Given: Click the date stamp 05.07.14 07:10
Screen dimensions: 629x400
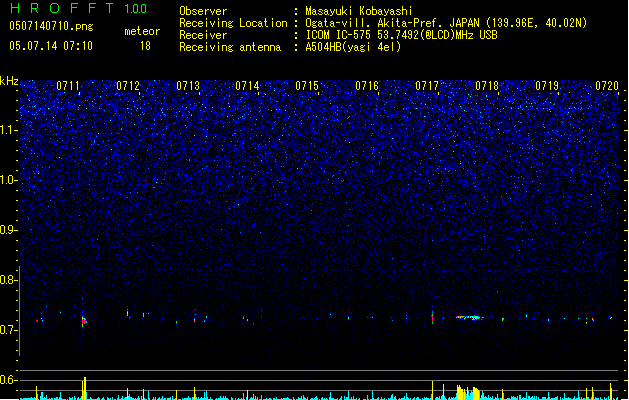Looking at the screenshot, I should pyautogui.click(x=51, y=46).
